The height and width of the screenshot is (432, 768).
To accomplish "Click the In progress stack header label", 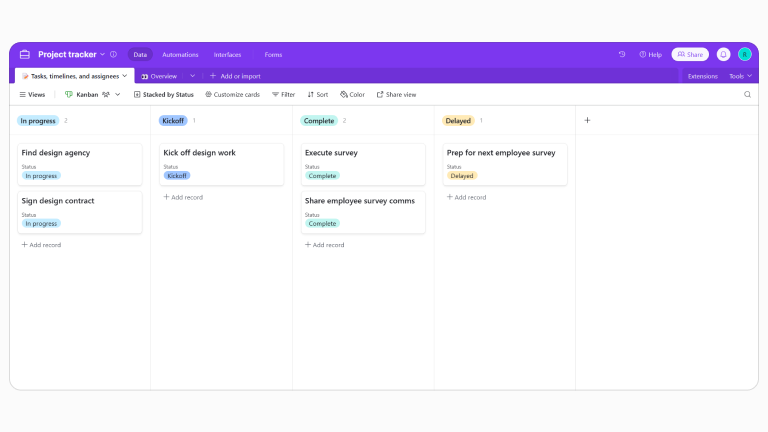I will 38,120.
